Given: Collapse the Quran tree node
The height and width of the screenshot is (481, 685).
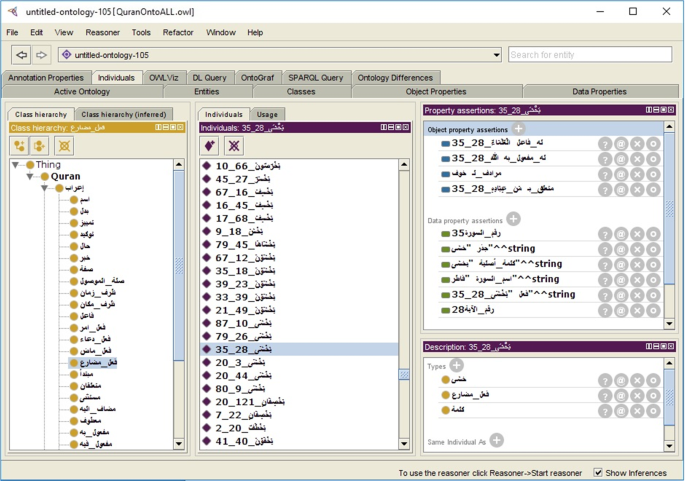Looking at the screenshot, I should point(30,176).
